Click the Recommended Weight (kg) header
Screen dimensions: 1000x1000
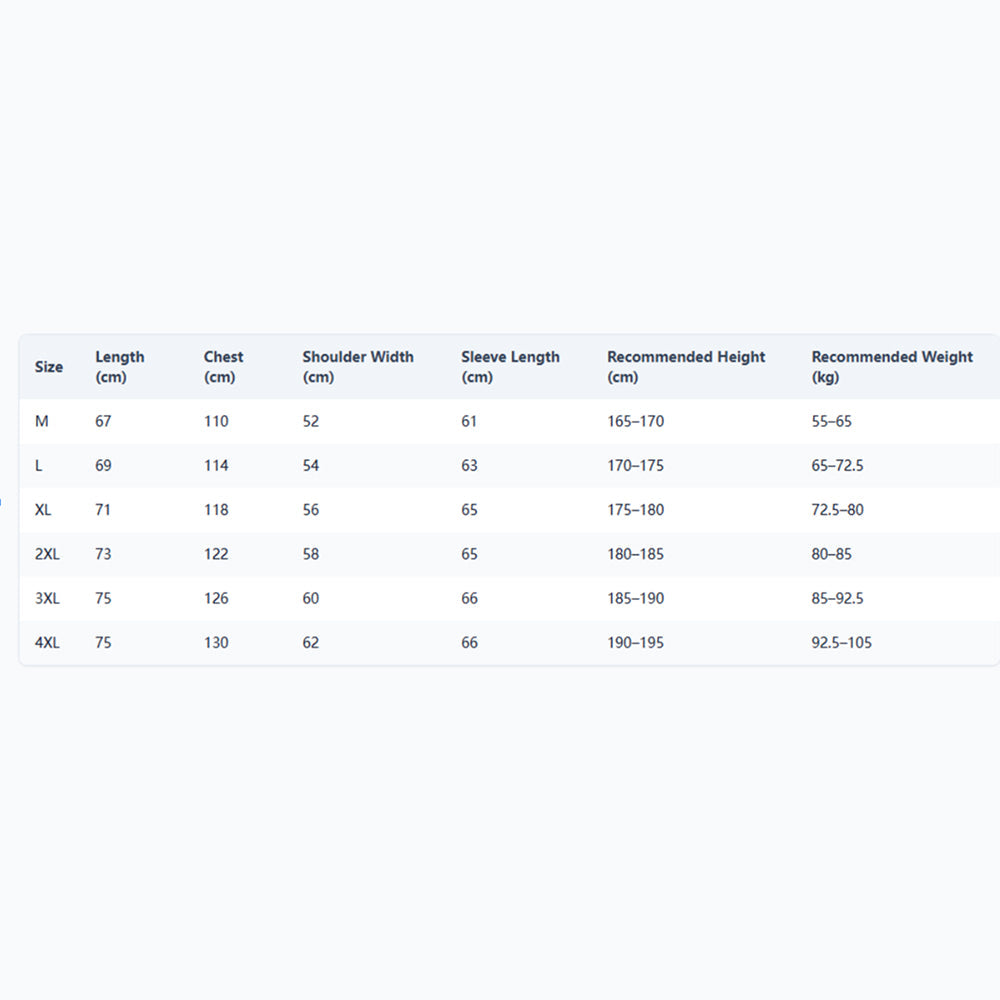coord(892,367)
